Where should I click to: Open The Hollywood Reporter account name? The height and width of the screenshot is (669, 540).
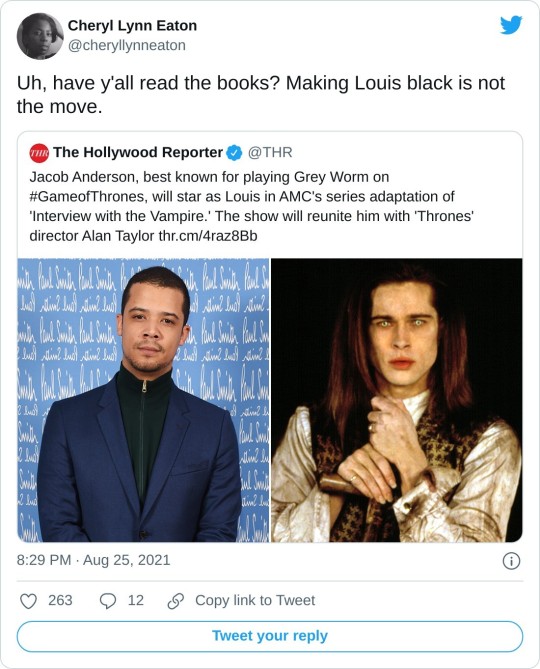[x=138, y=152]
